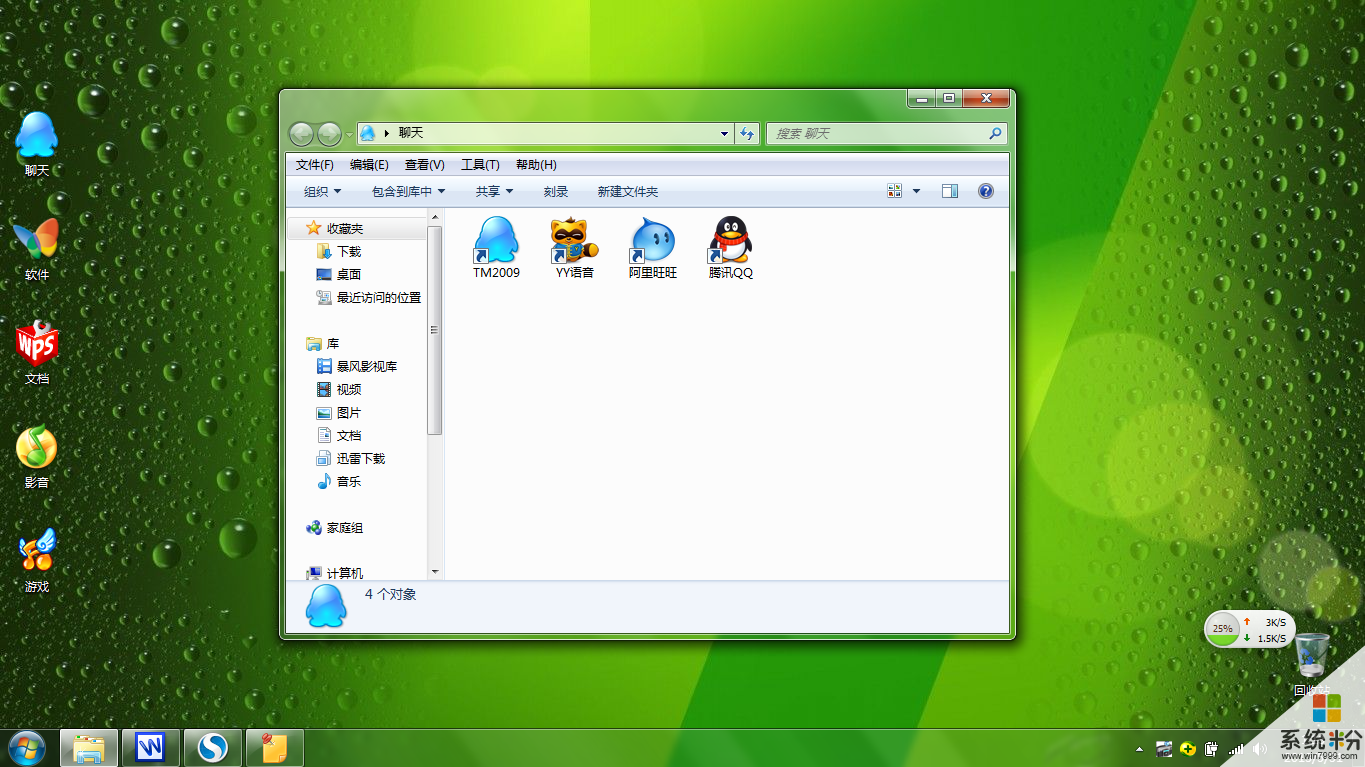This screenshot has width=1365, height=767.
Task: Open the 工具(T) menu
Action: click(480, 165)
